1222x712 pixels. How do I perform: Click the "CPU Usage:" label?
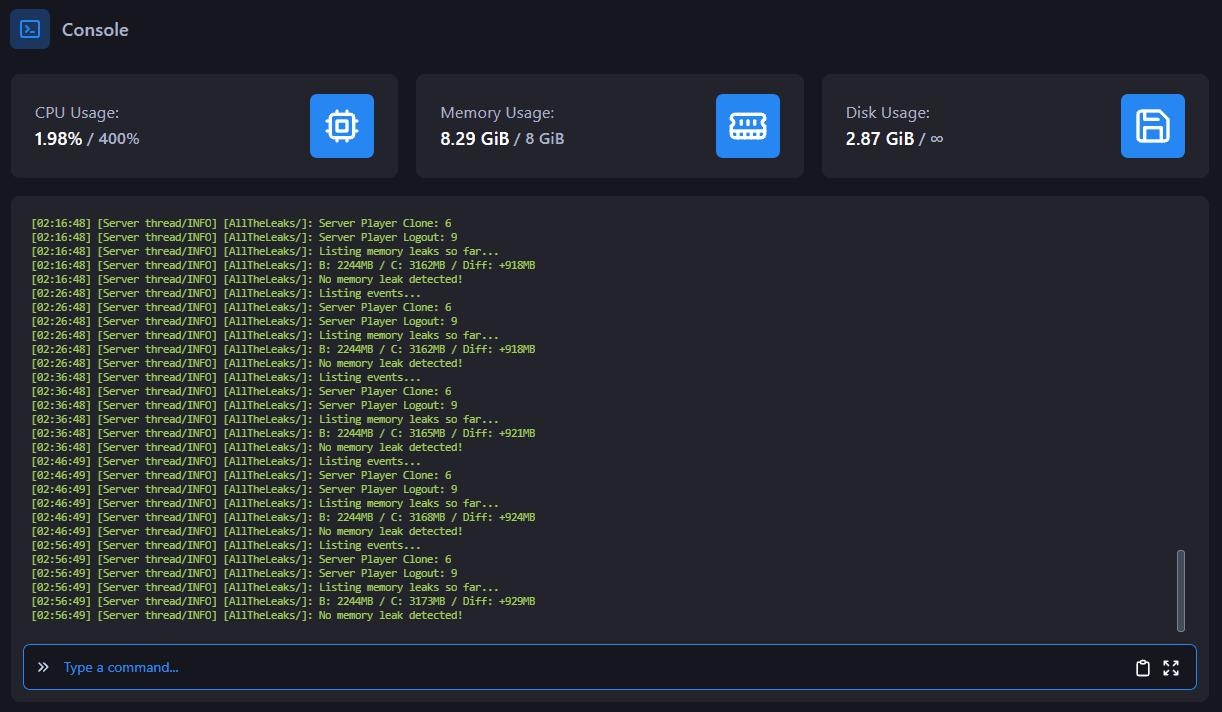click(x=77, y=113)
